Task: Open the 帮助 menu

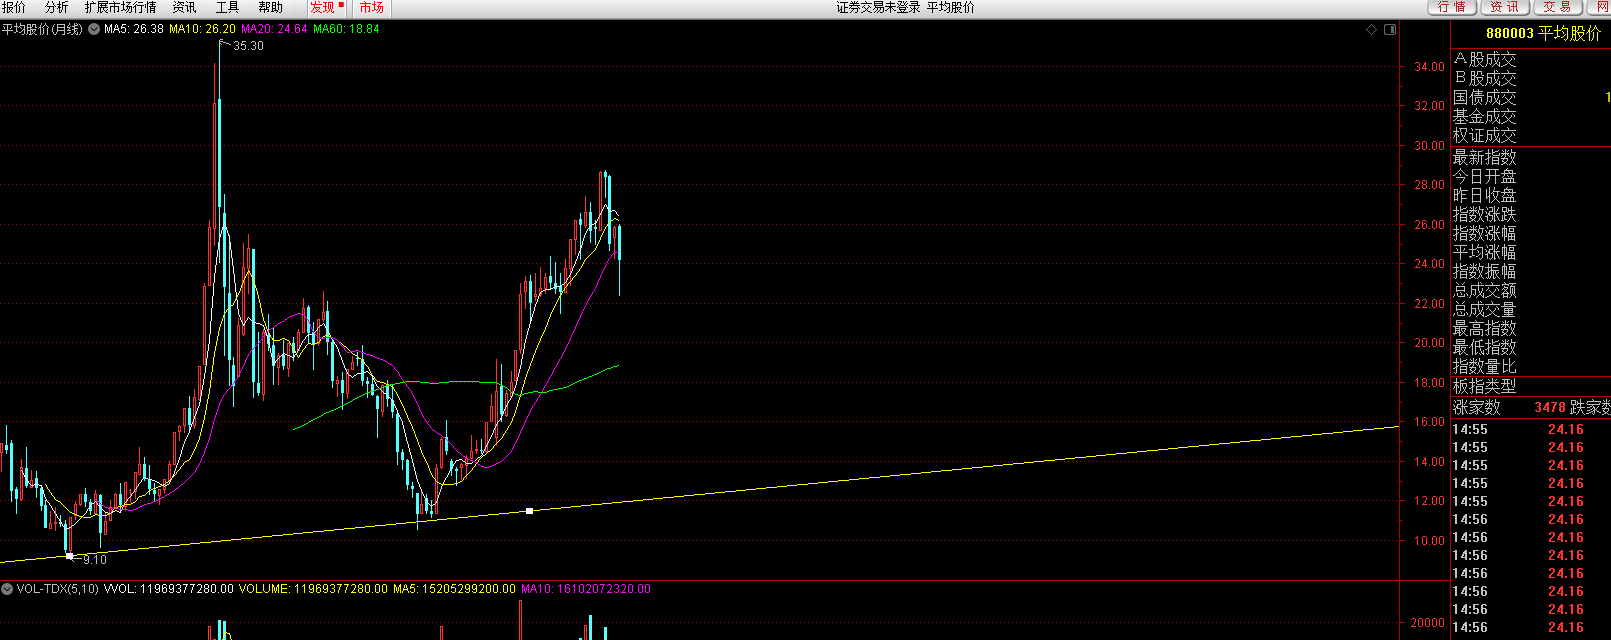Action: 271,8
